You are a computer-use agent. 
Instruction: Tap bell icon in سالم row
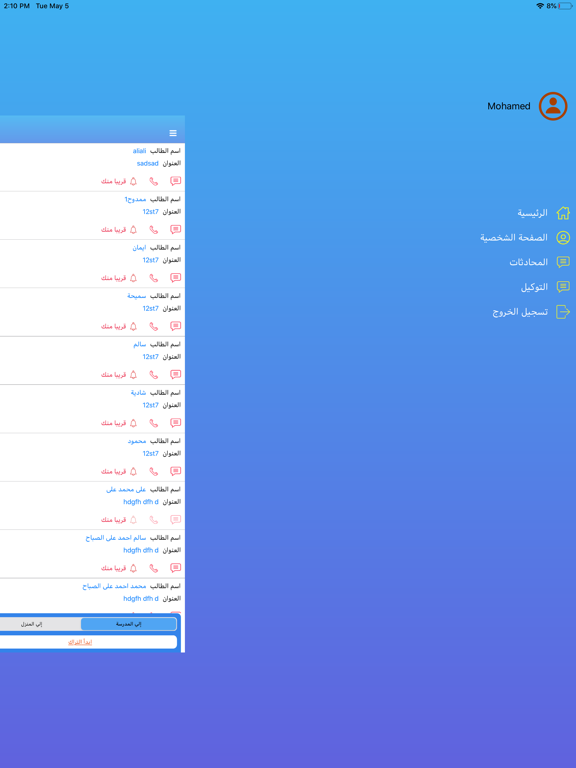(x=133, y=375)
